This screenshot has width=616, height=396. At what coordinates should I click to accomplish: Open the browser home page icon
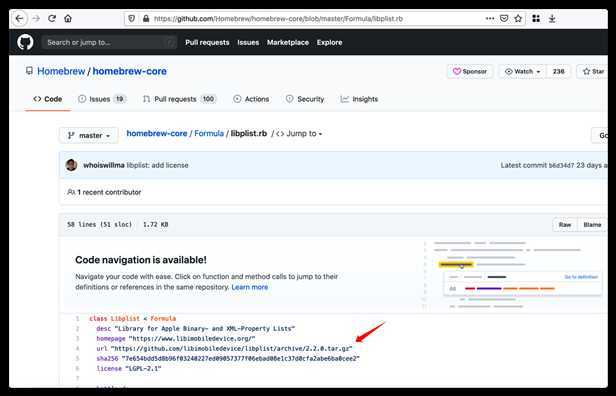[68, 18]
